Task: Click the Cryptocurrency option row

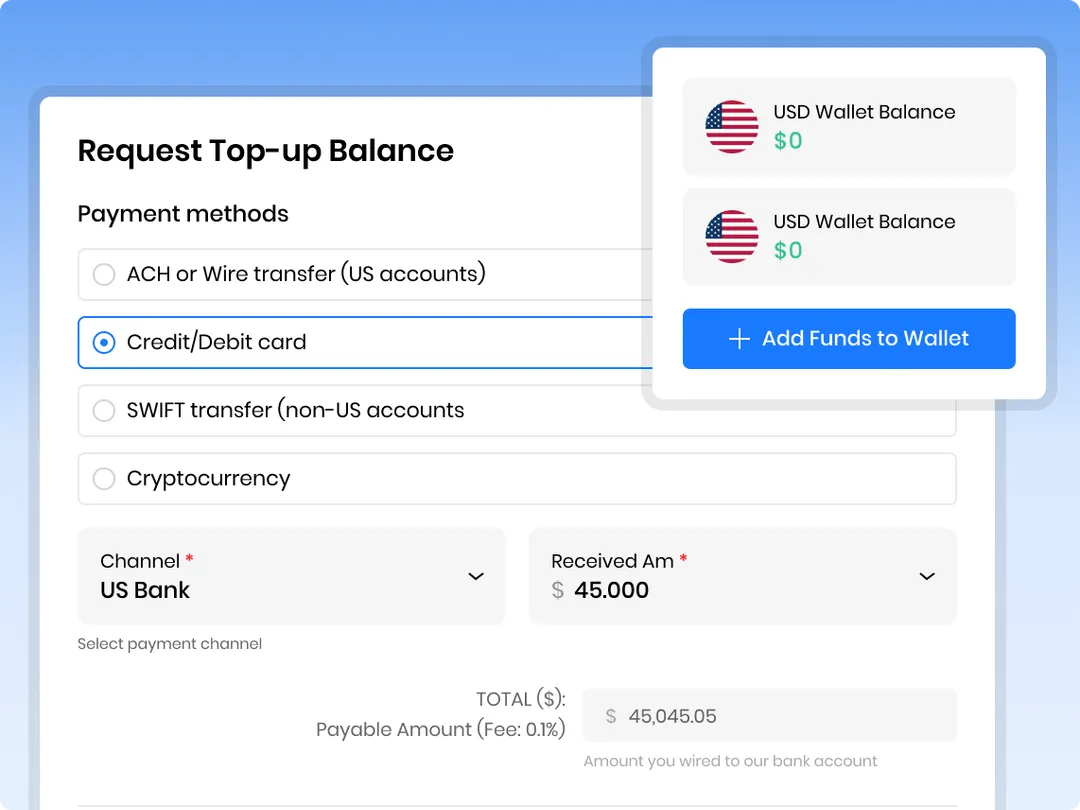Action: (x=517, y=479)
